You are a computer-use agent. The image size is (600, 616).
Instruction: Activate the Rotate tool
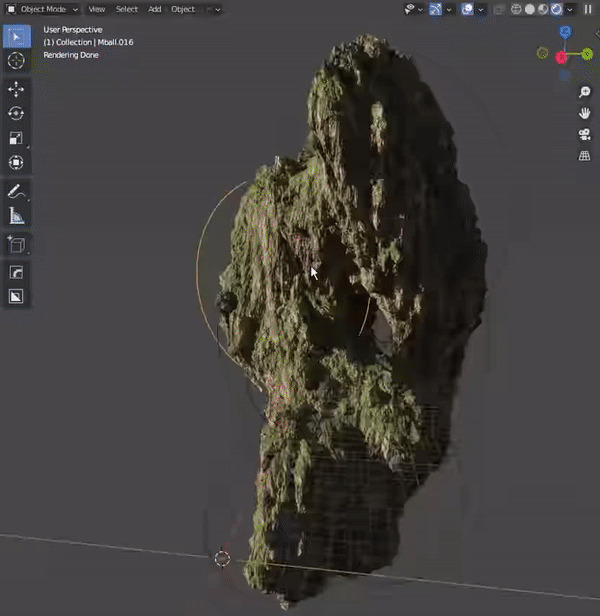(x=17, y=114)
